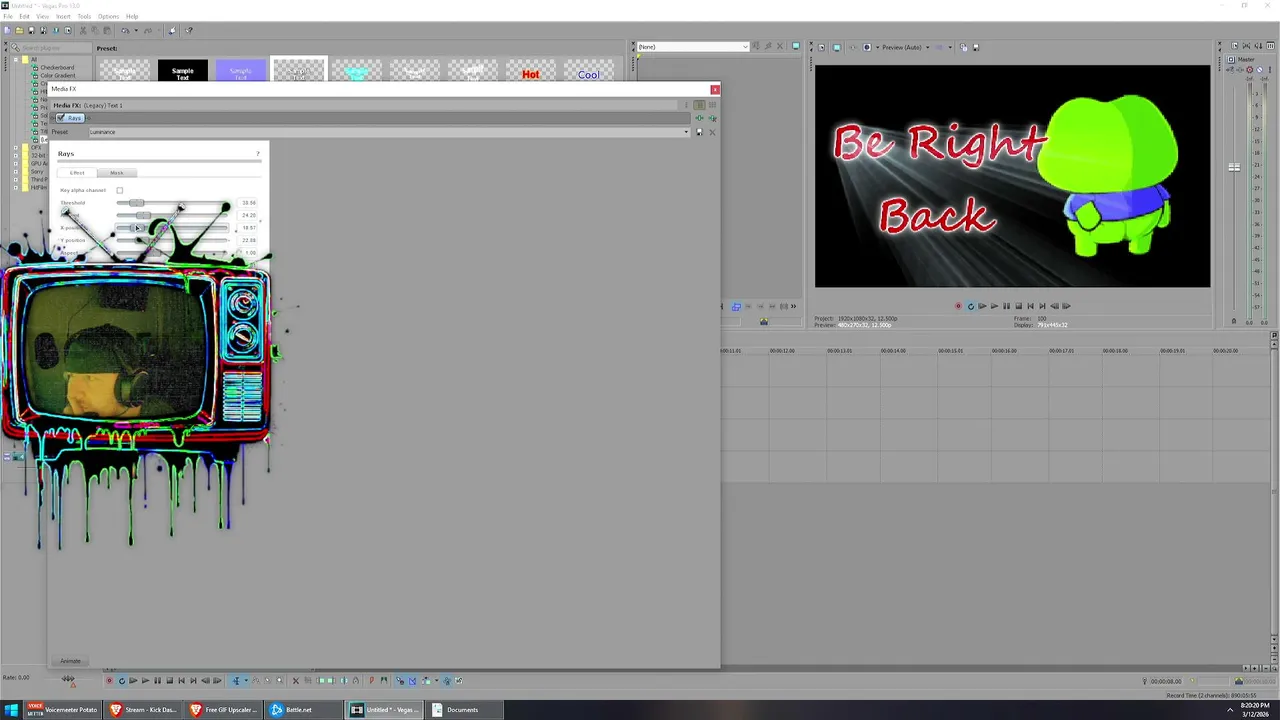Open the Options menu
Image resolution: width=1280 pixels, height=720 pixels.
(108, 16)
